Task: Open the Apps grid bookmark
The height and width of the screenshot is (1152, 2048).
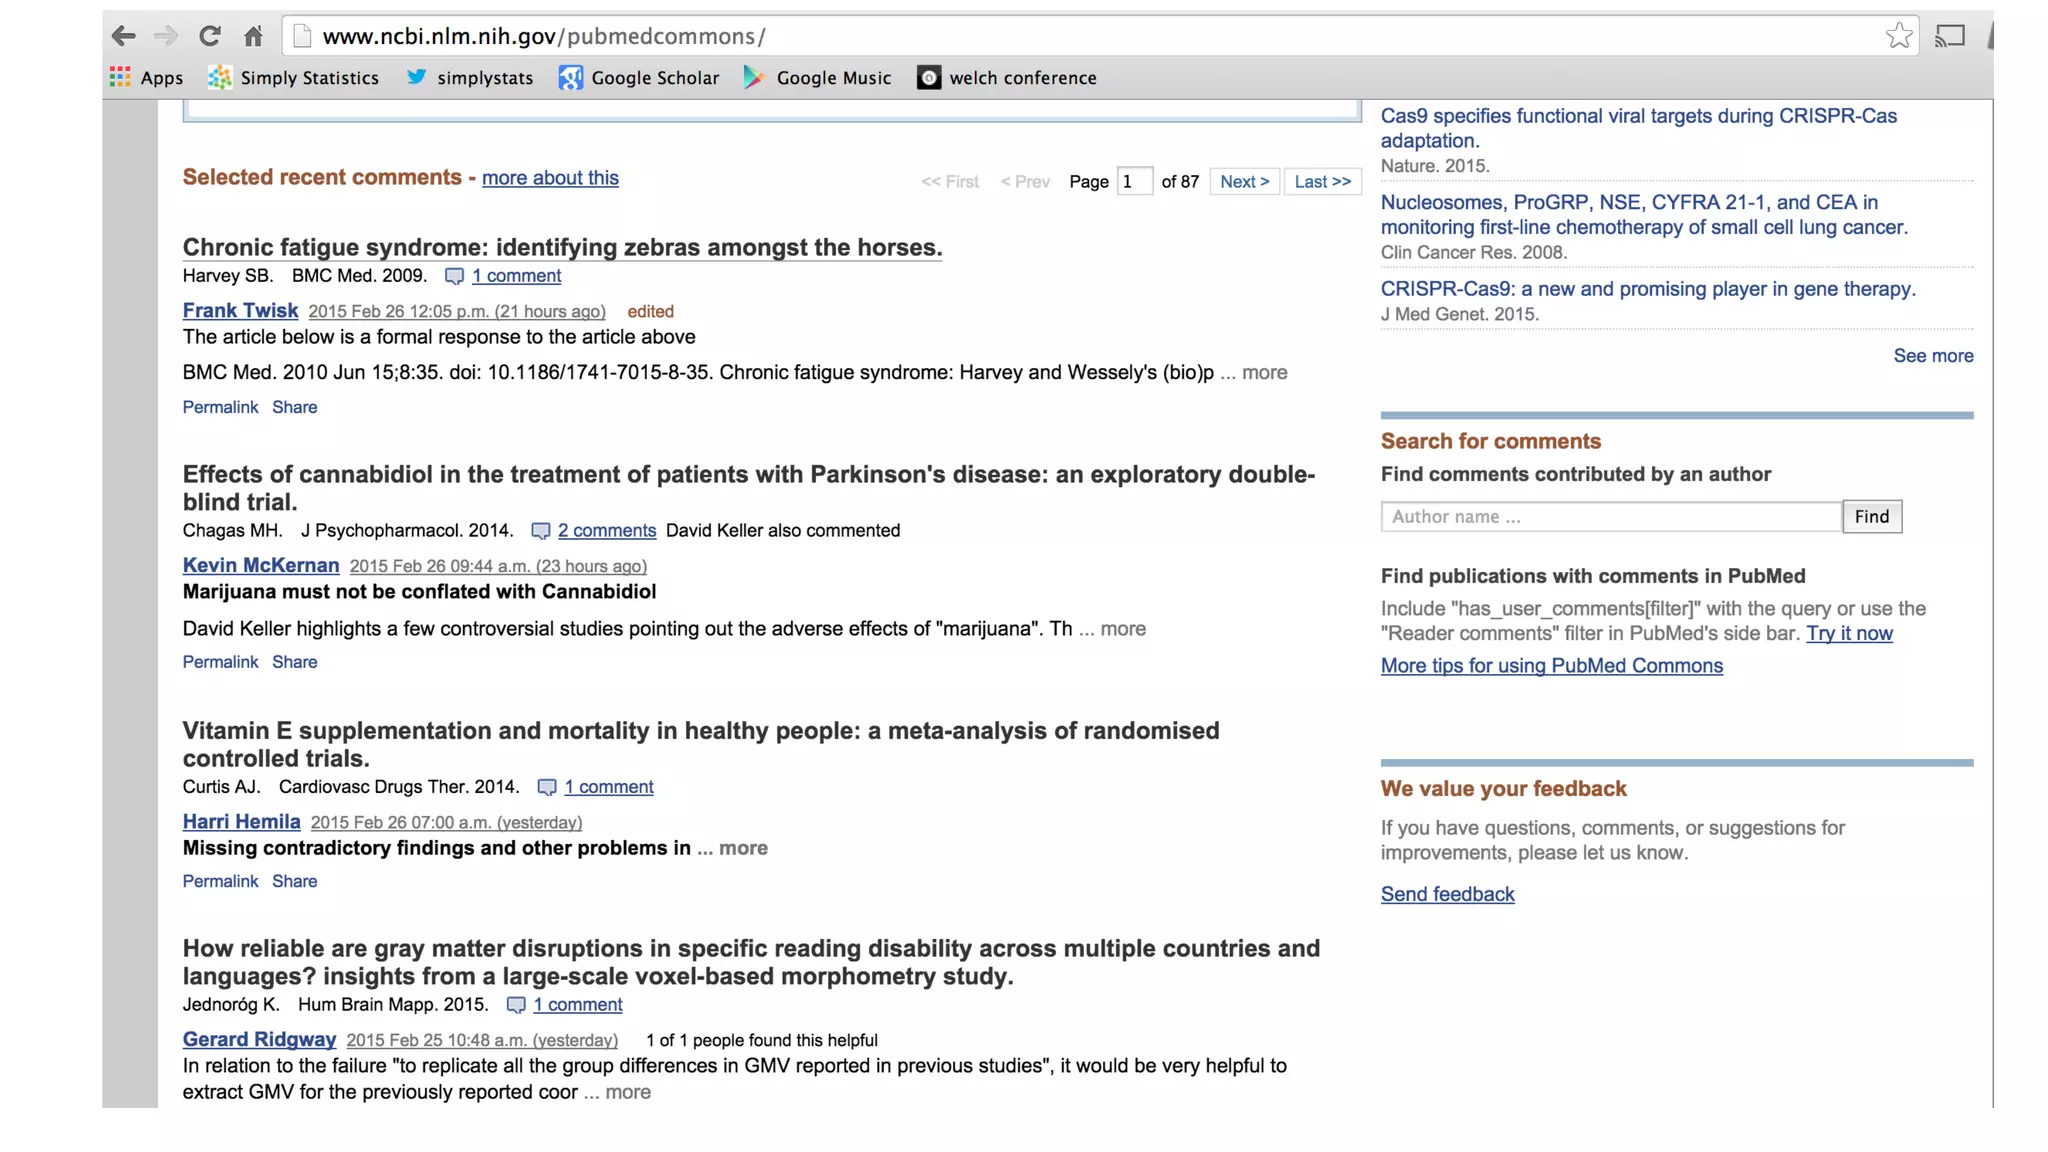Action: [146, 78]
